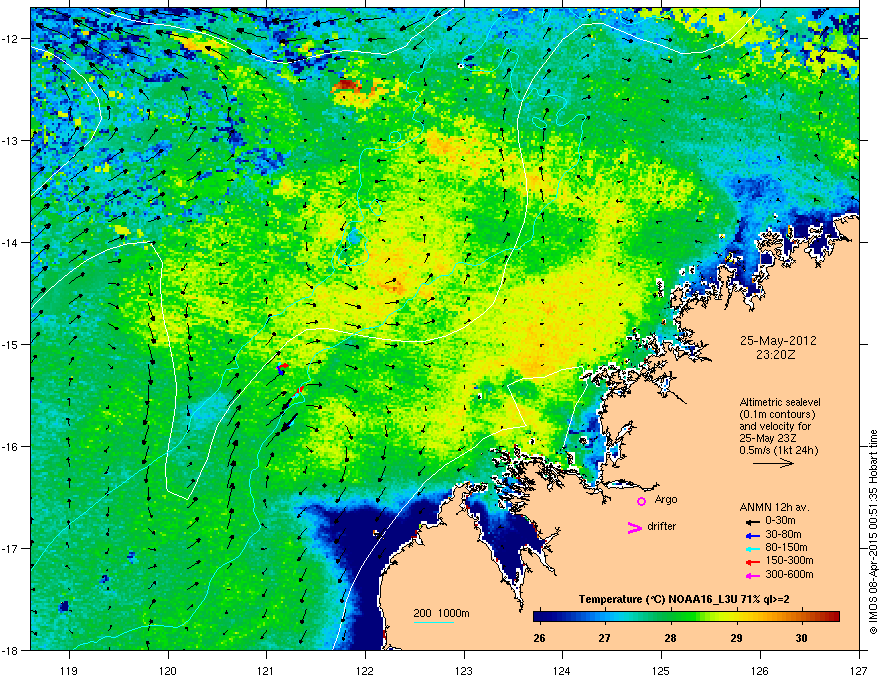
Task: Click the '0.5m/s (1kt 24h)' label
Action: click(778, 450)
